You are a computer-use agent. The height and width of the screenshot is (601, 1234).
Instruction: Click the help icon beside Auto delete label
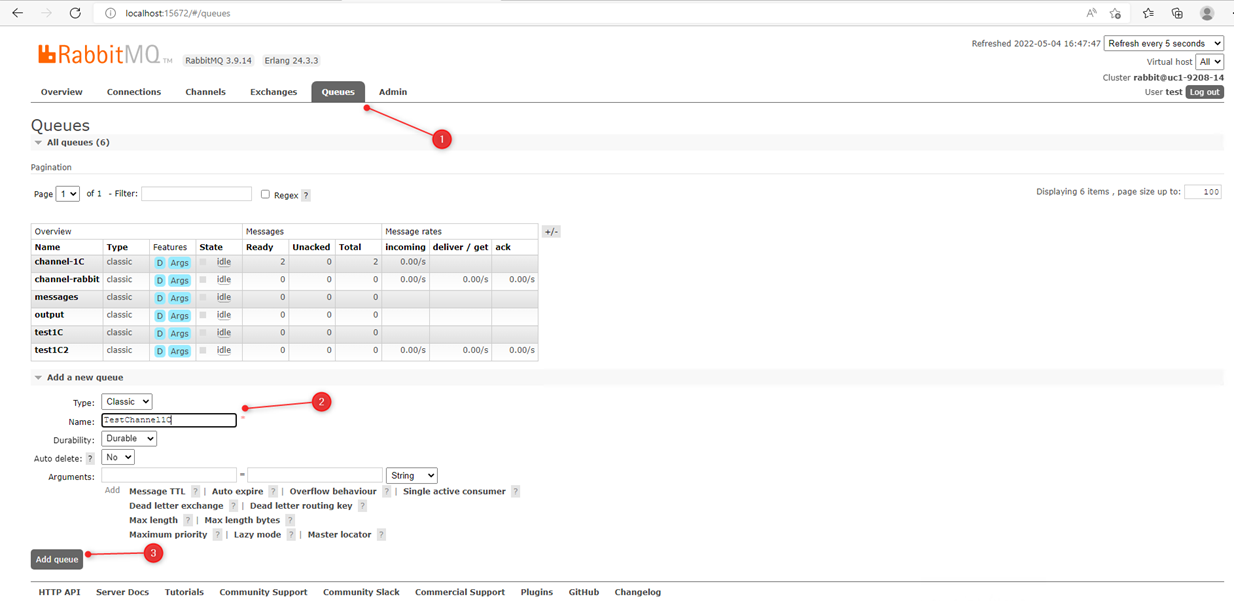click(x=90, y=458)
